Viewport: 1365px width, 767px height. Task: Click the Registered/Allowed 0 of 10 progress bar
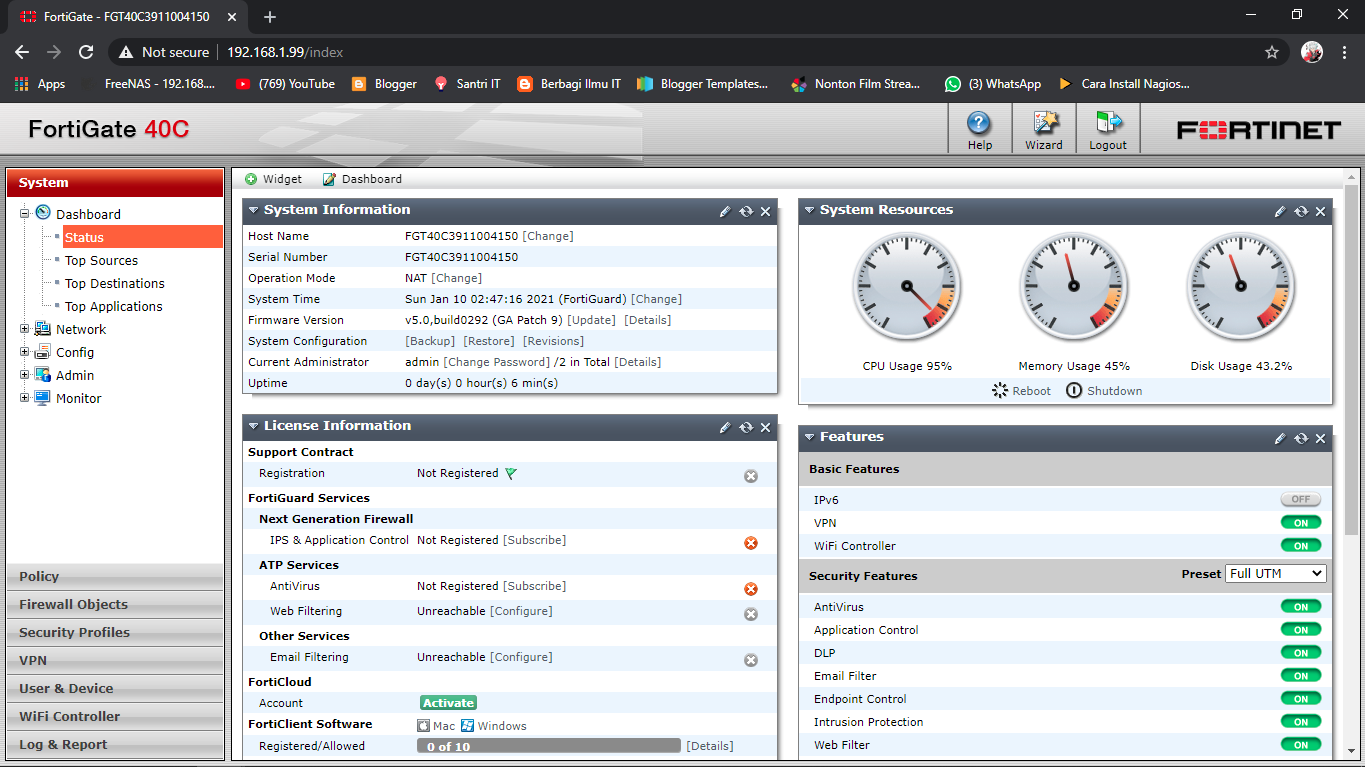[549, 746]
